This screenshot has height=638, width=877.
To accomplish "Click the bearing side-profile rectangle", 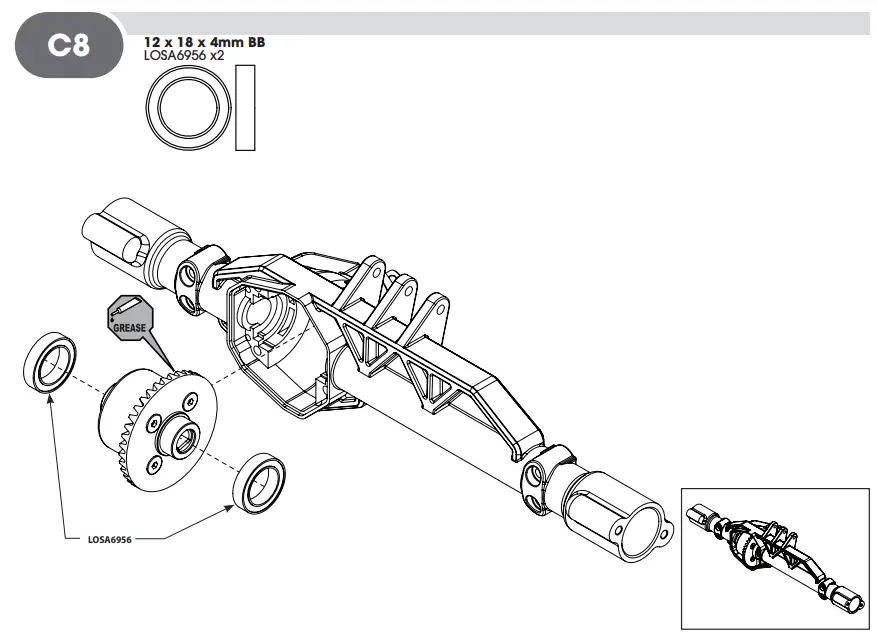I will click(245, 107).
